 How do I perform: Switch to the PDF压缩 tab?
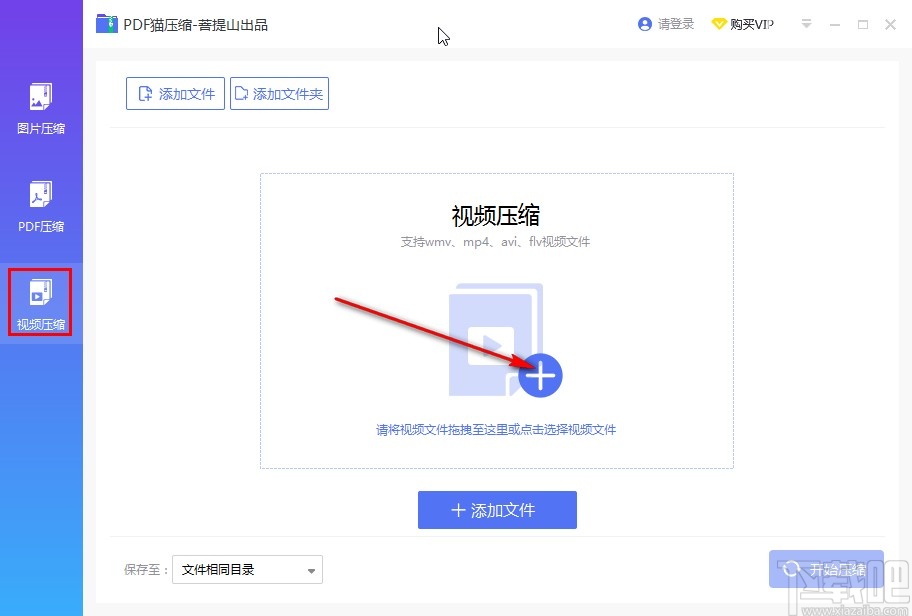tap(41, 207)
